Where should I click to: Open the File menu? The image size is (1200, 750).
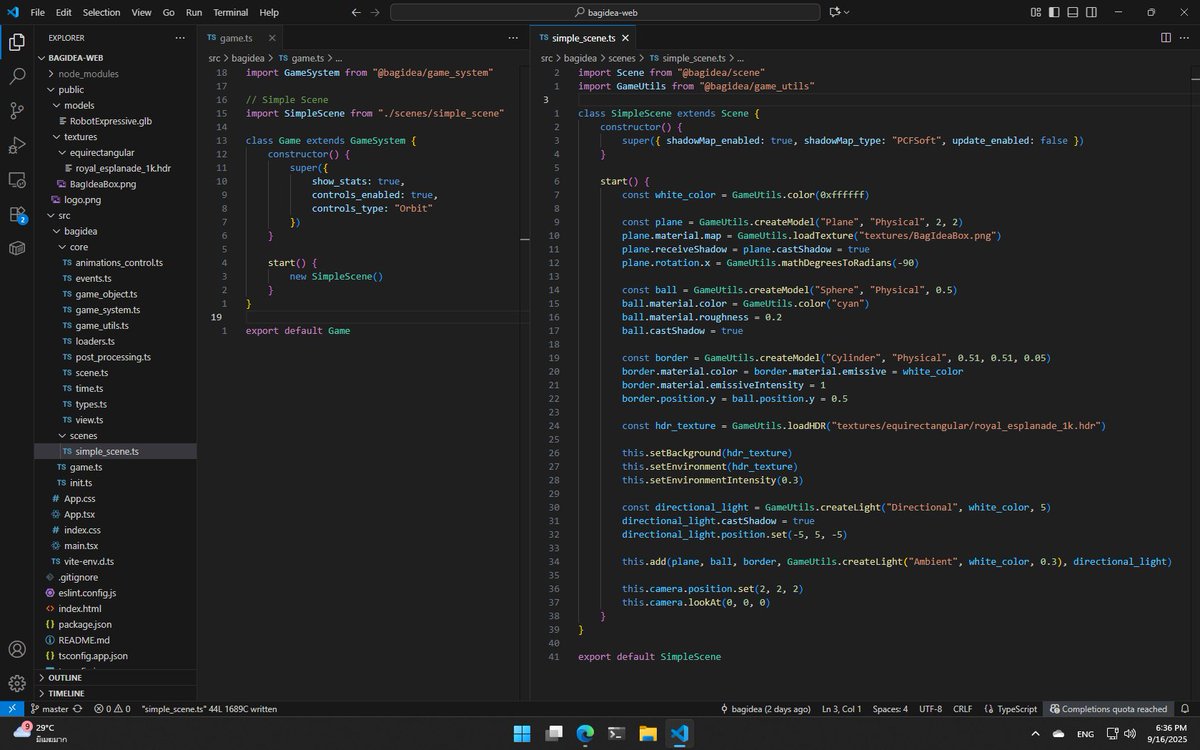click(x=37, y=12)
